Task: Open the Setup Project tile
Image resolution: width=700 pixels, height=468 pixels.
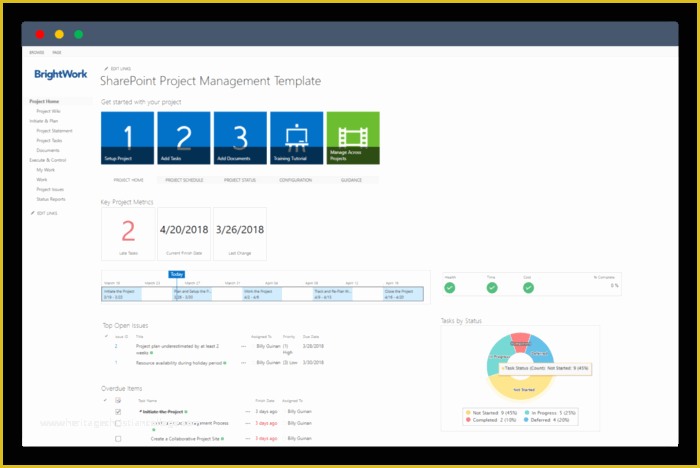Action: (127, 138)
